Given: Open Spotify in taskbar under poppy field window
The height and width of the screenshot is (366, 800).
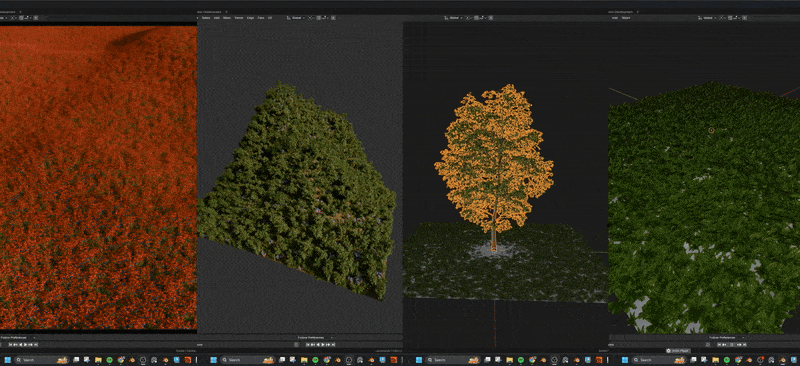Looking at the screenshot, I should point(110,360).
